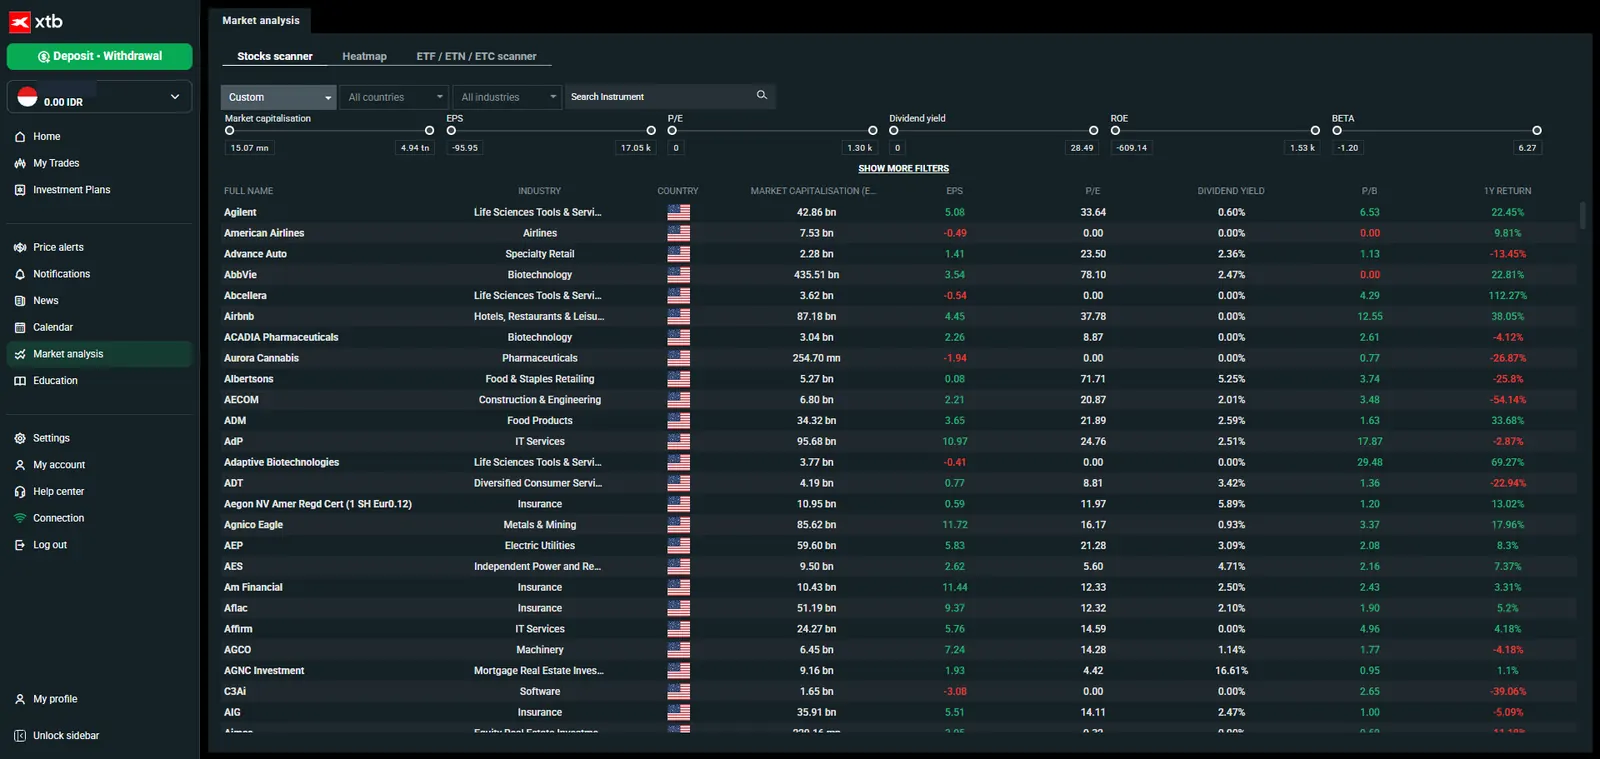The height and width of the screenshot is (759, 1600).
Task: Open My Trades icon
Action: [x=20, y=163]
